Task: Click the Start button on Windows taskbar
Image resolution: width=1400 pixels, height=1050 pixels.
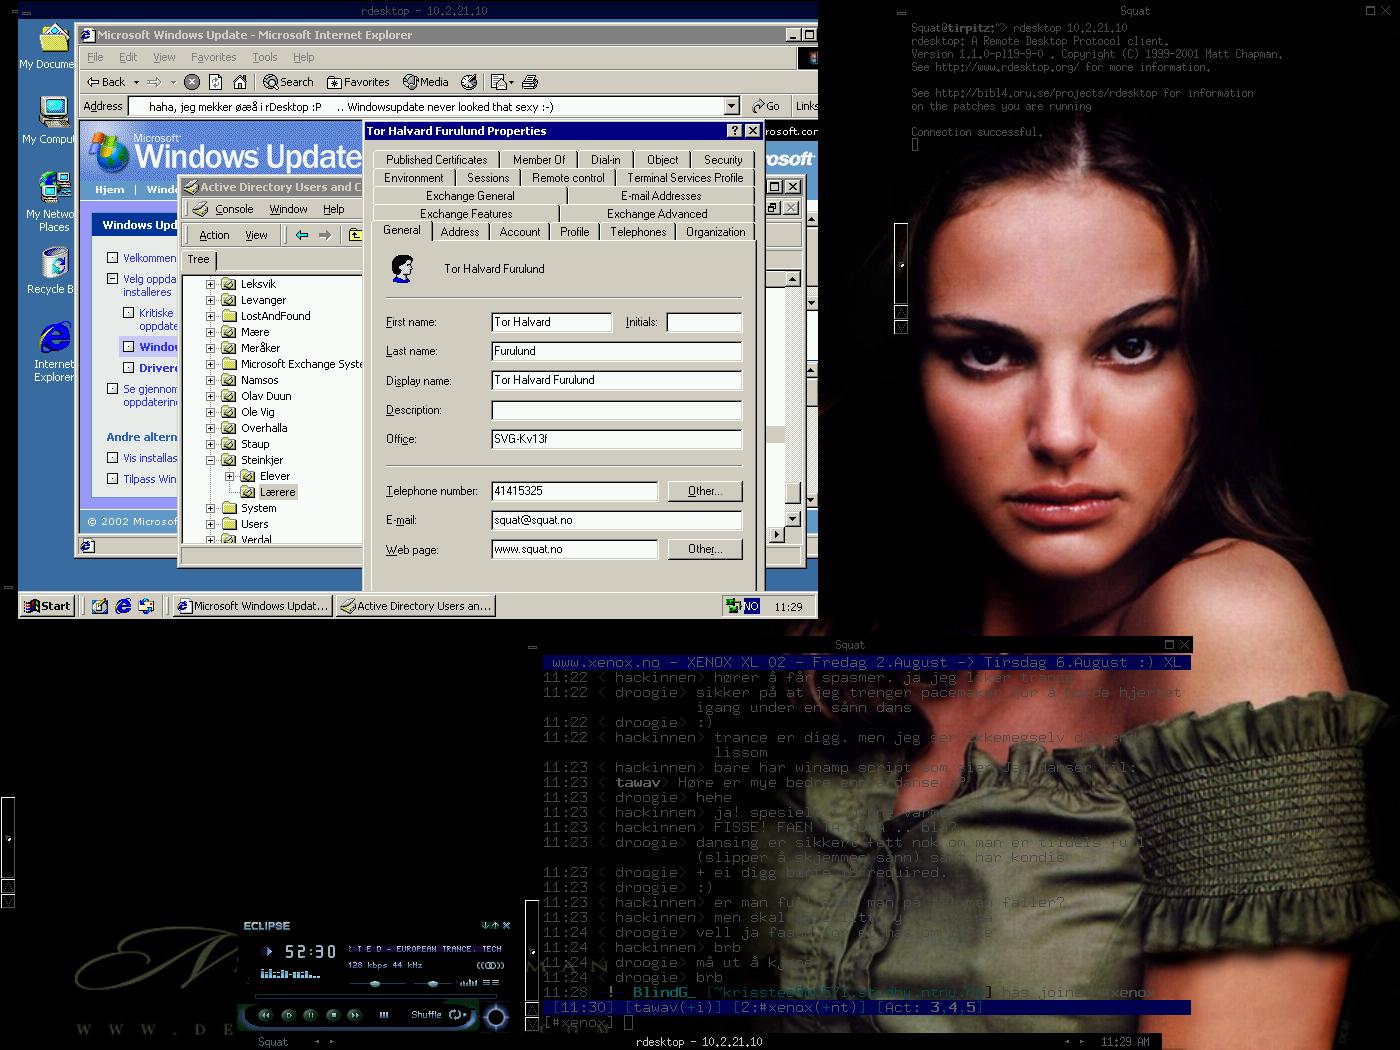Action: (x=48, y=606)
